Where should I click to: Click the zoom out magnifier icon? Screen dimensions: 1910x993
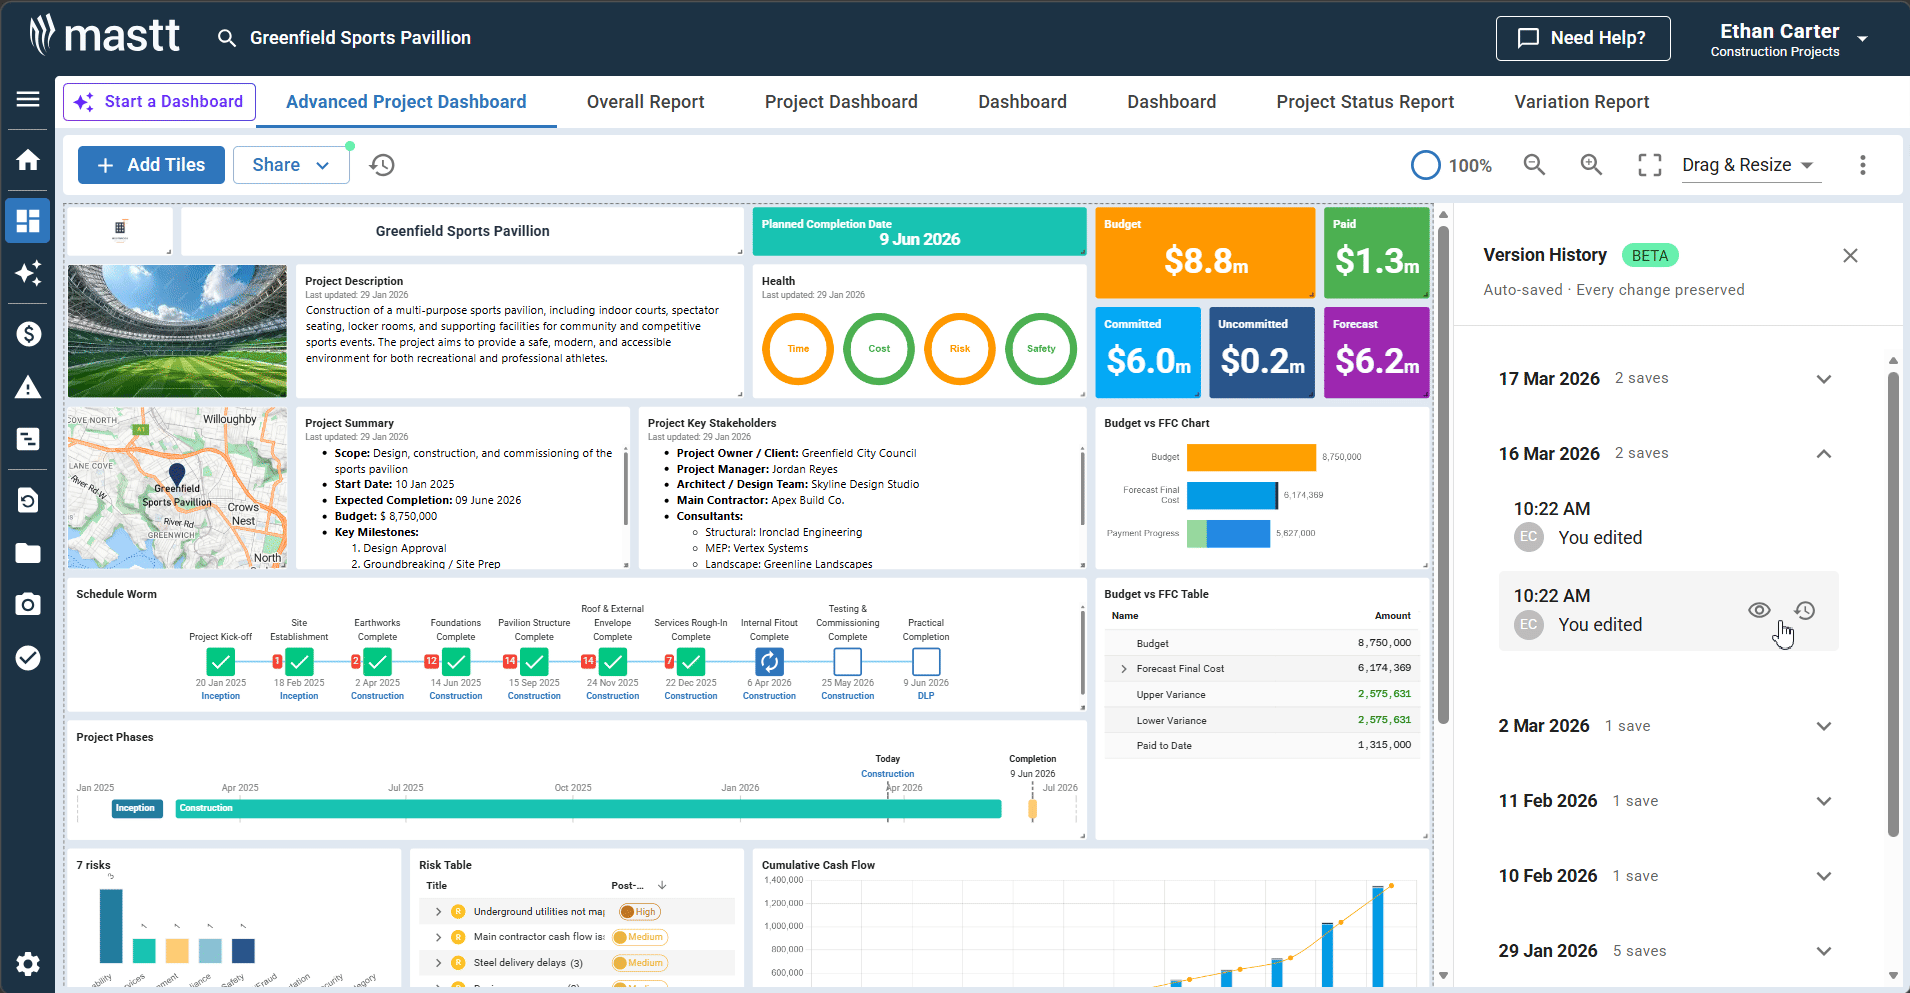[x=1534, y=165]
